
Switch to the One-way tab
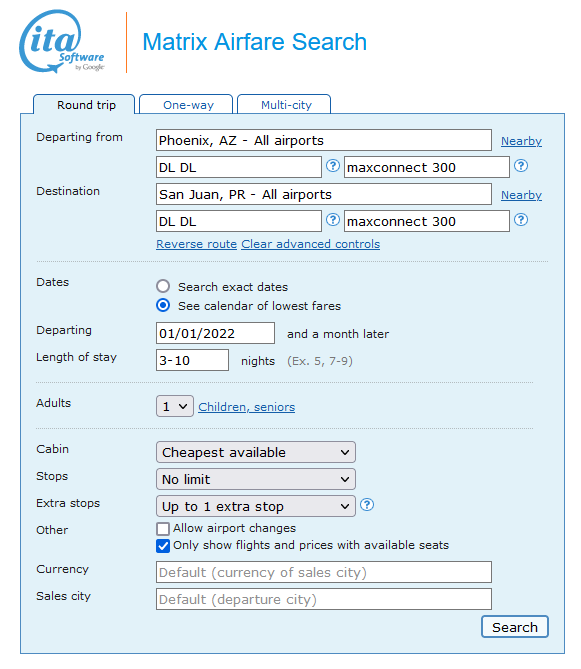point(186,105)
